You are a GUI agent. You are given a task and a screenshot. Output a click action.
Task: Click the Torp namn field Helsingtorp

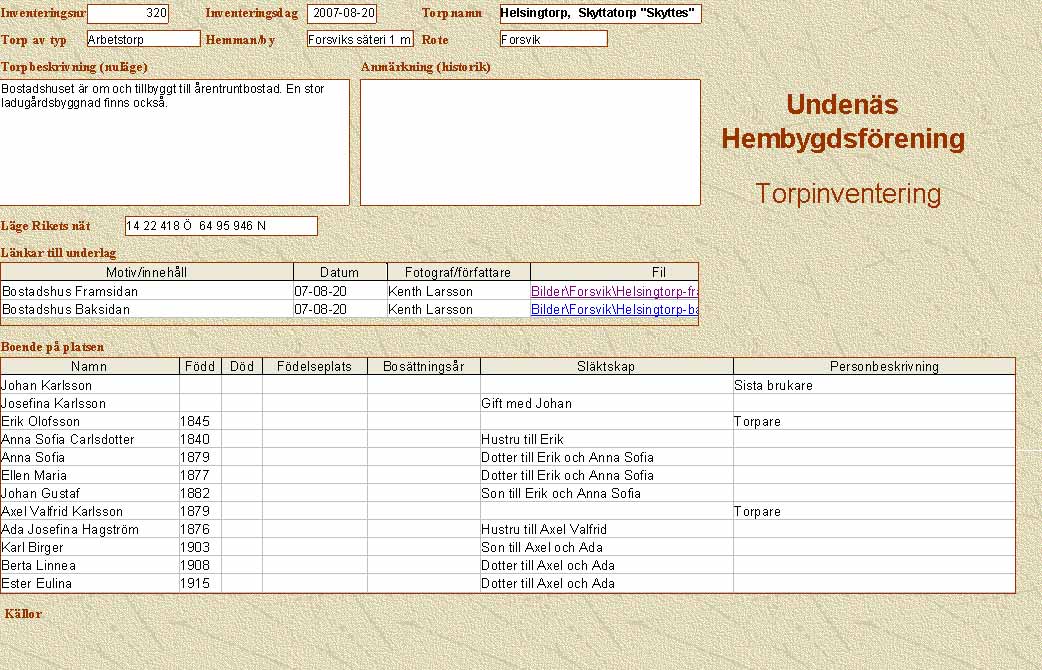[600, 14]
